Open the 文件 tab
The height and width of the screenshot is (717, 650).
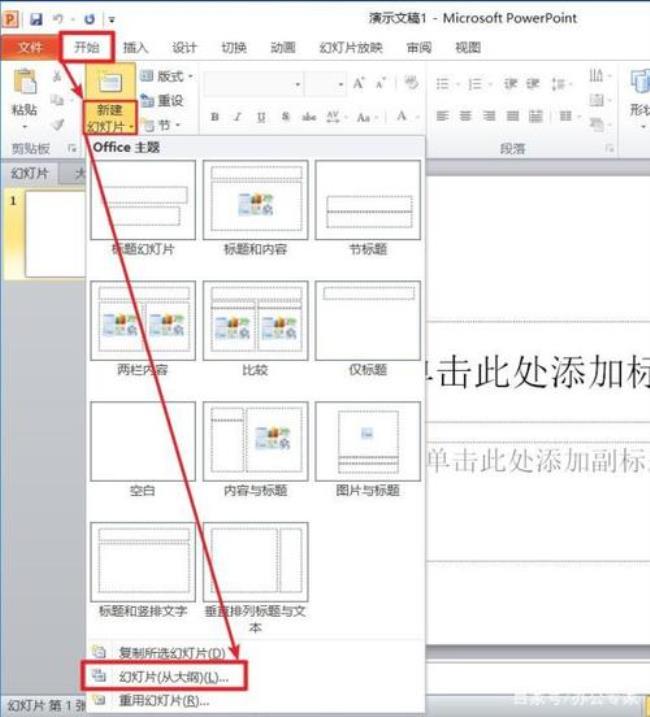click(x=30, y=47)
